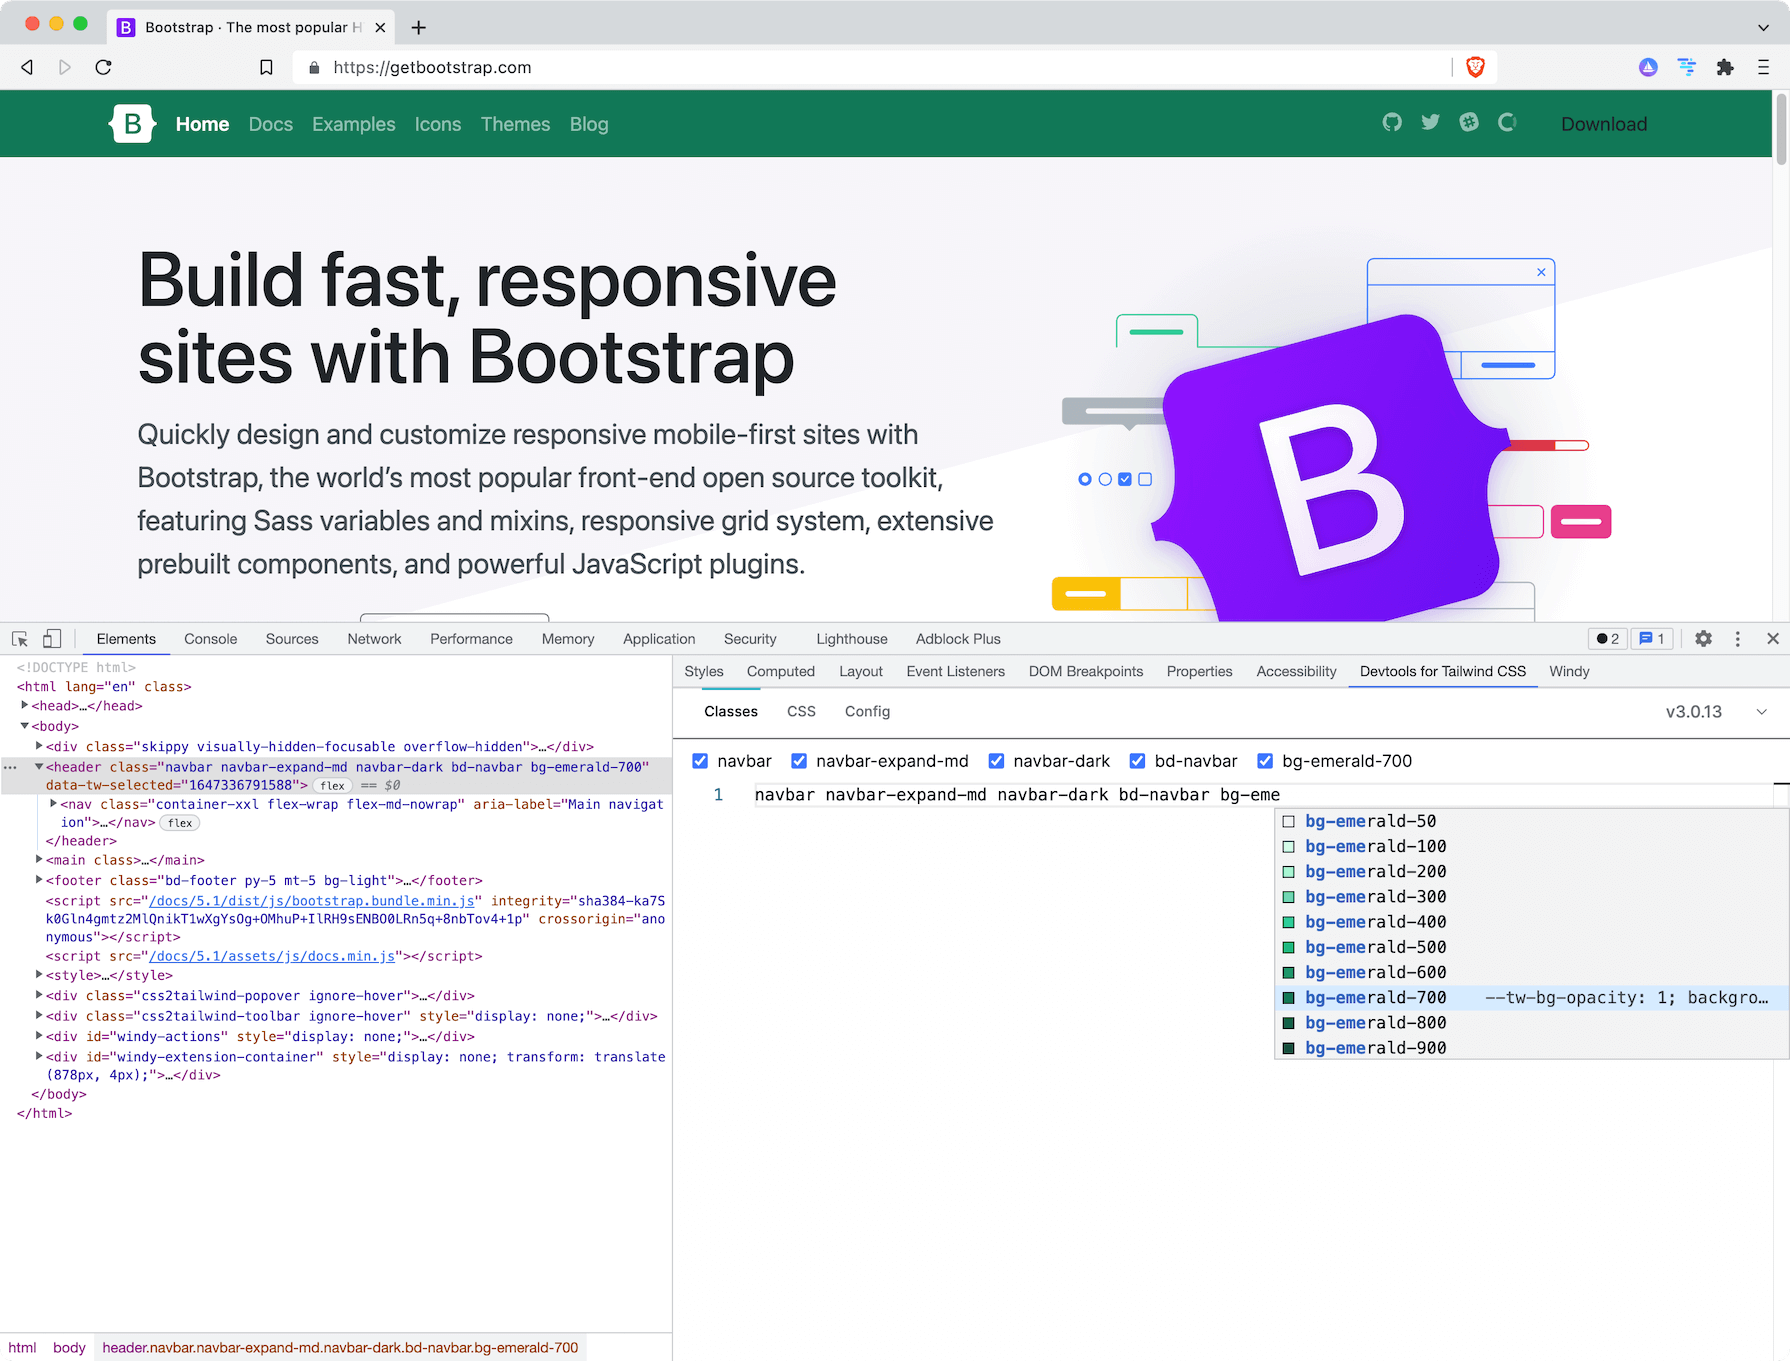Uncheck the navbar-dark class
Viewport: 1790px width, 1361px height.
point(996,761)
